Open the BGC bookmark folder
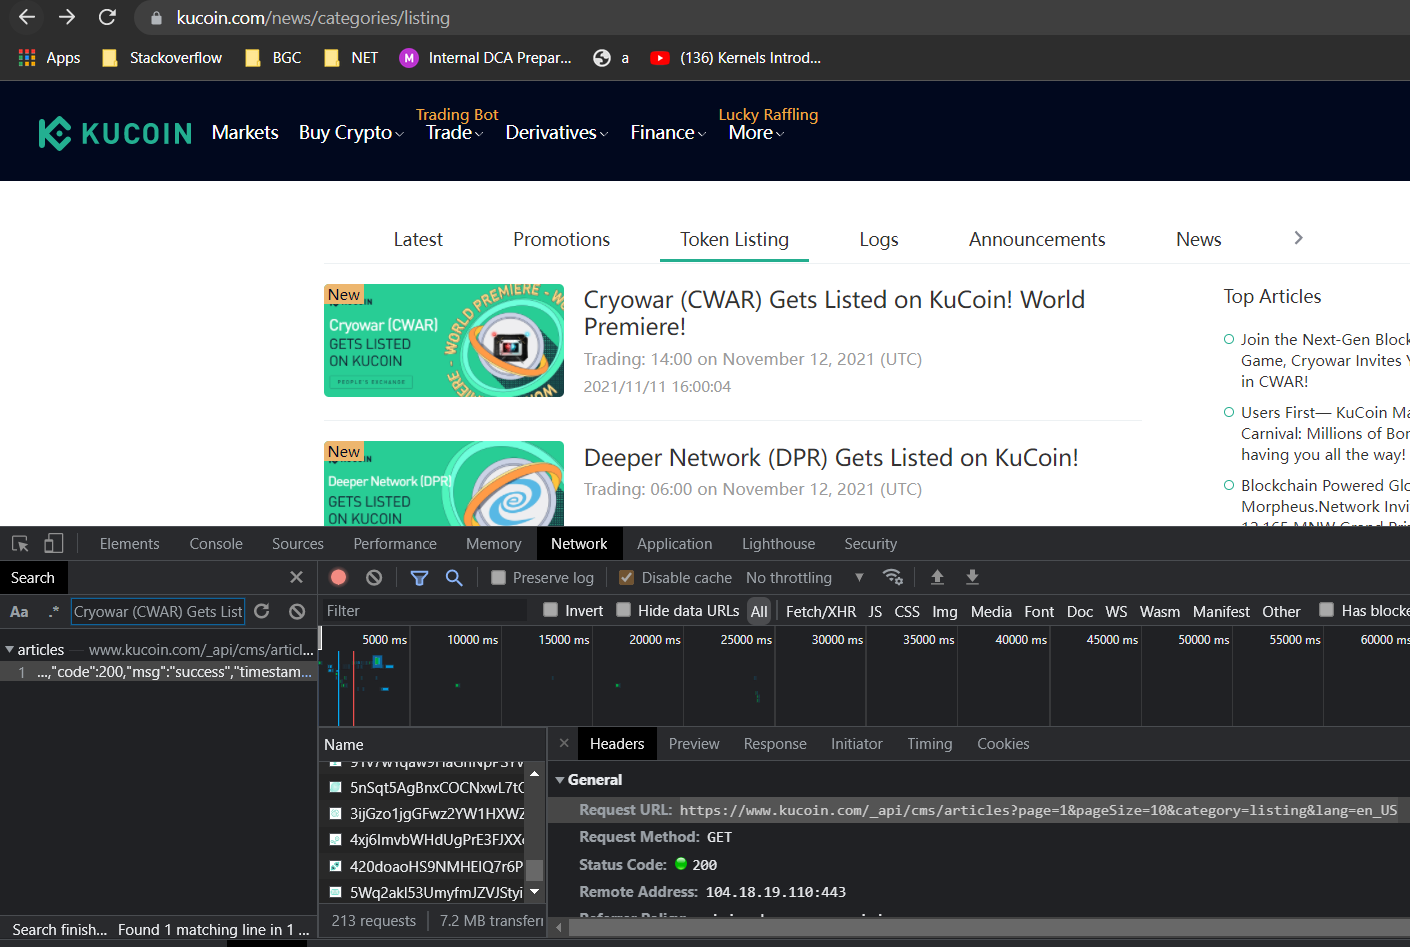The height and width of the screenshot is (947, 1410). [273, 58]
